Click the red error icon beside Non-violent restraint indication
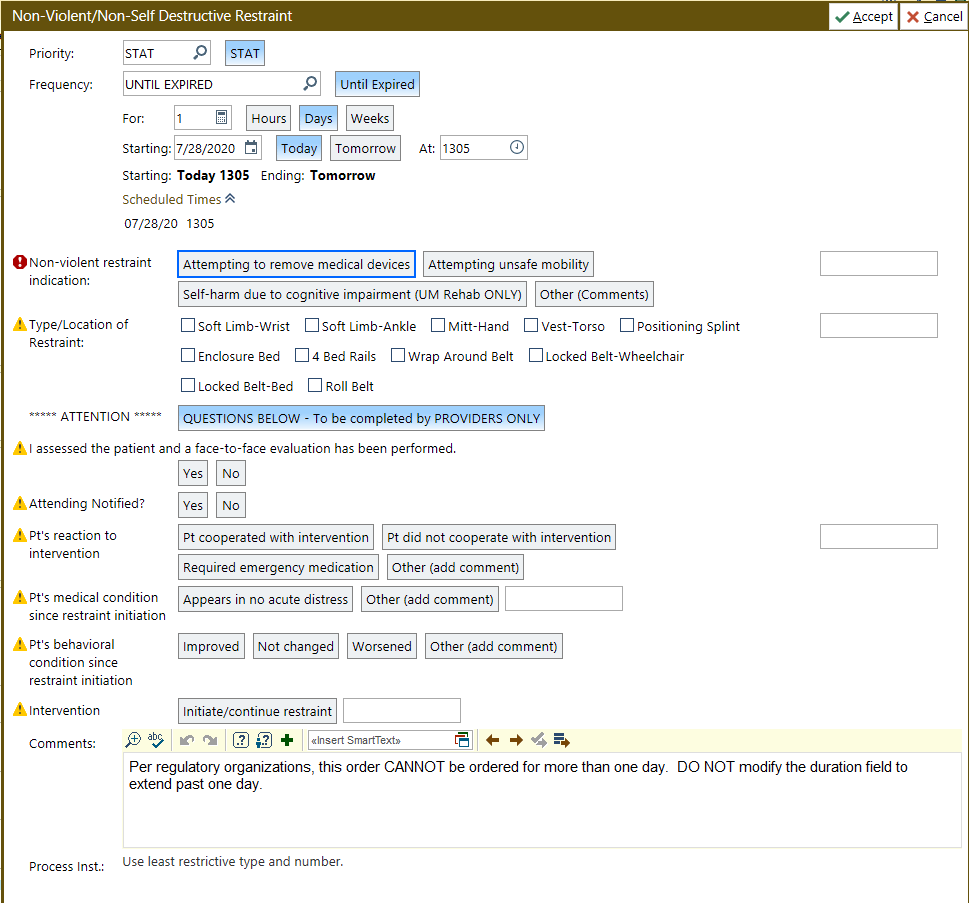Screen dimensions: 969x903 click(20, 262)
